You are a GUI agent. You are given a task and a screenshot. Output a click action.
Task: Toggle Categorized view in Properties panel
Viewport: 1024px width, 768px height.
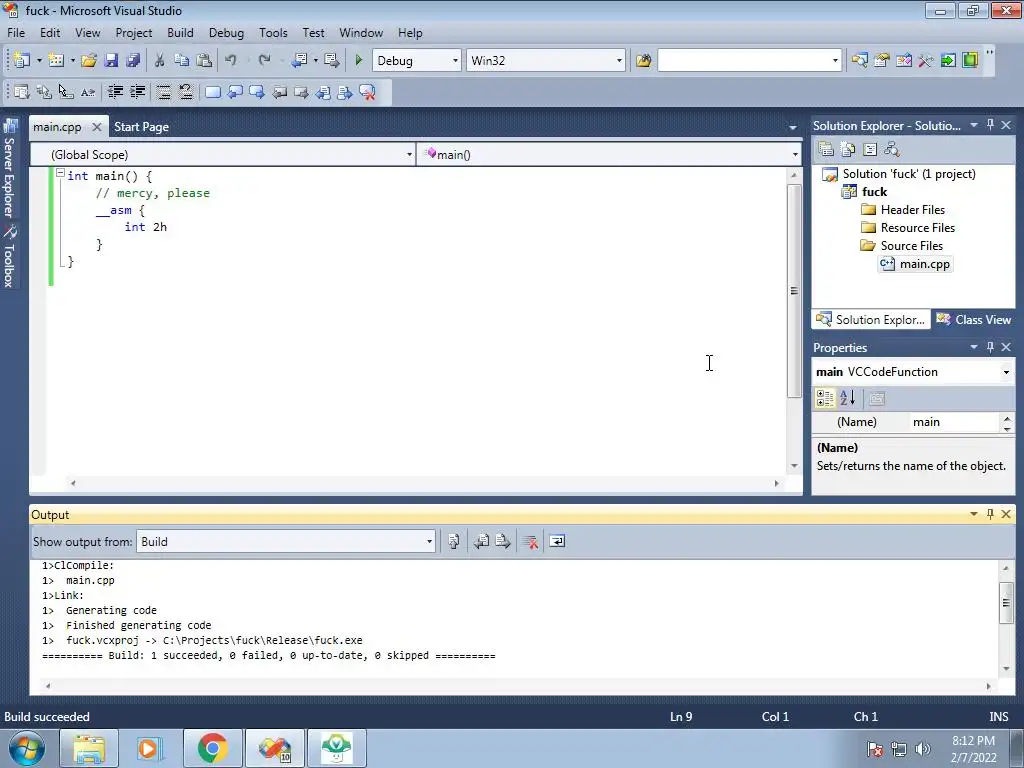(825, 398)
